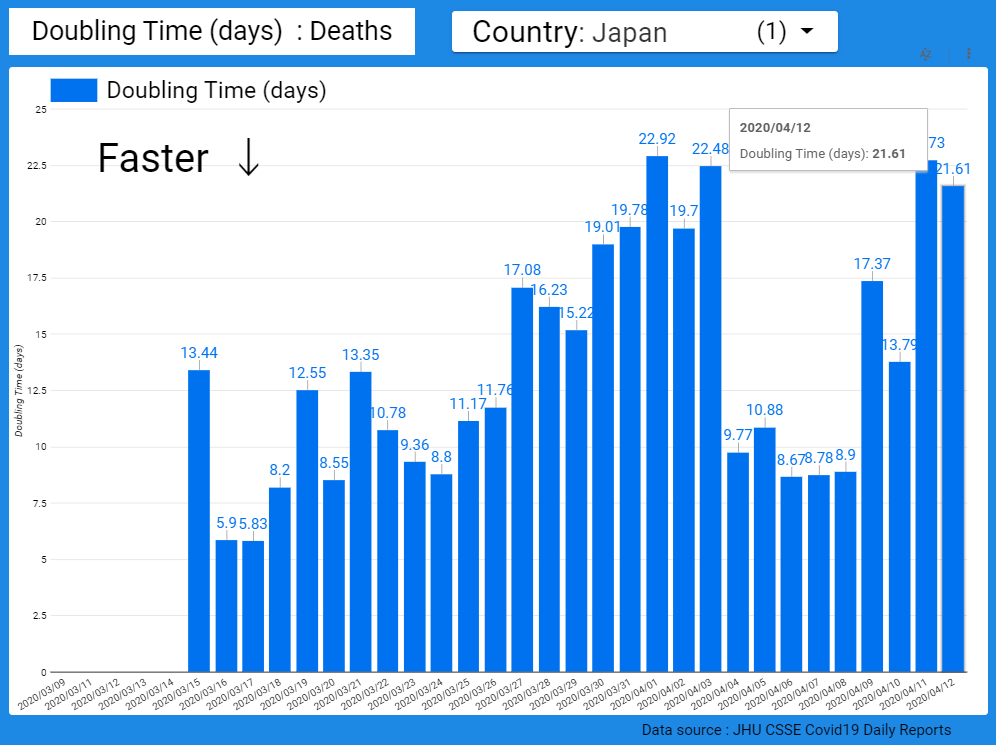Select the 2020/03/15 bar labeled 13.44
Screen dimensions: 996x745
point(199,520)
